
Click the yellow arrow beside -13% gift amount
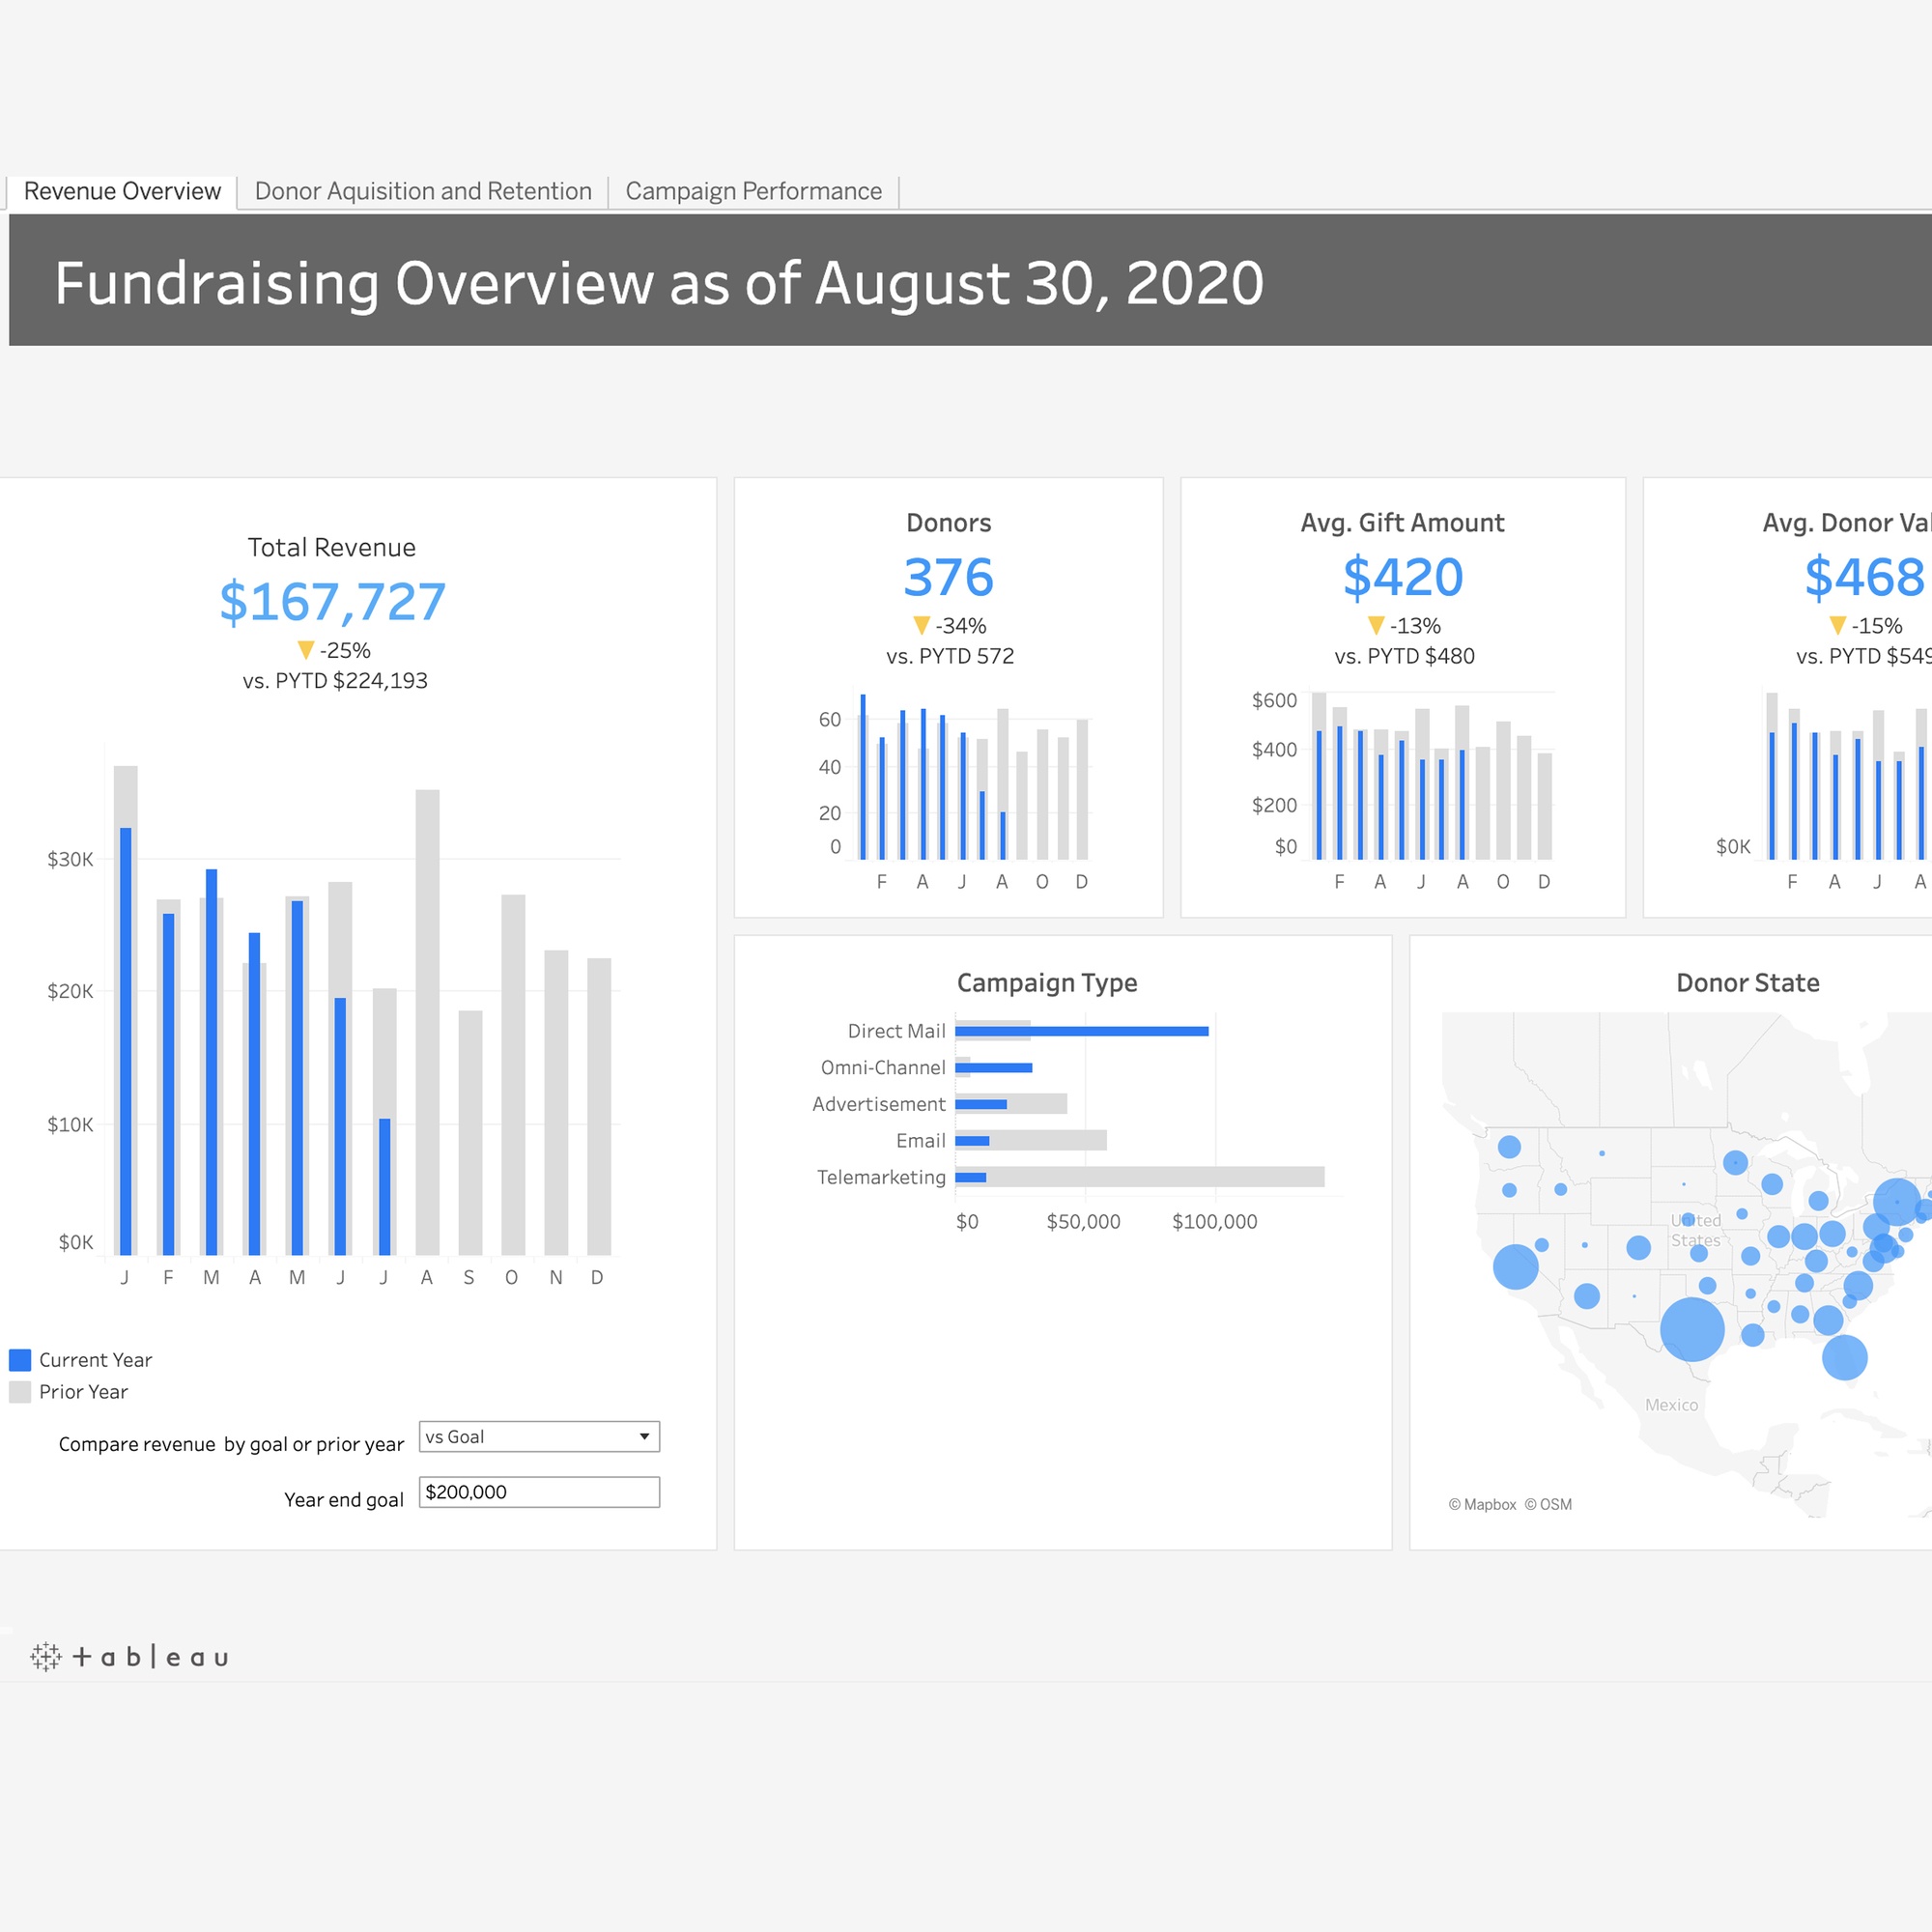pyautogui.click(x=1376, y=625)
